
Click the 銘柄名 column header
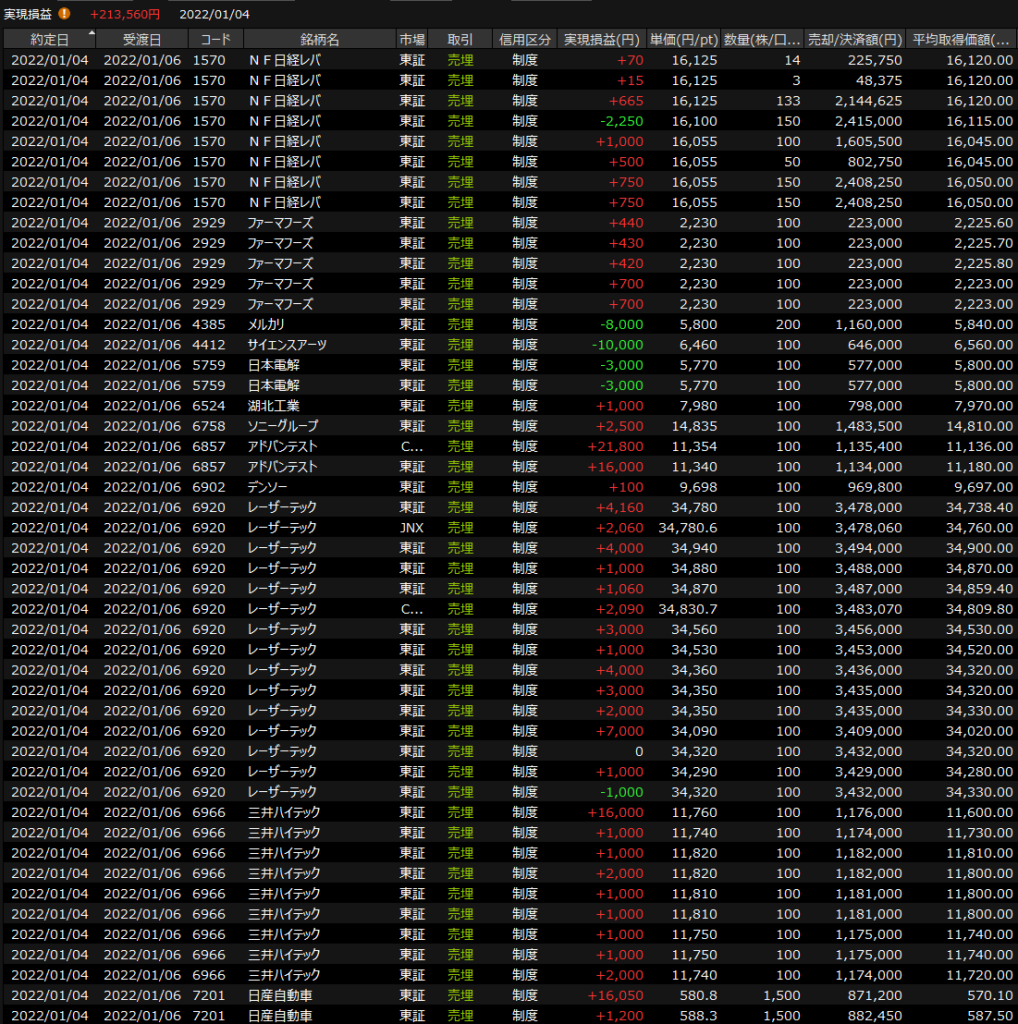[x=319, y=39]
